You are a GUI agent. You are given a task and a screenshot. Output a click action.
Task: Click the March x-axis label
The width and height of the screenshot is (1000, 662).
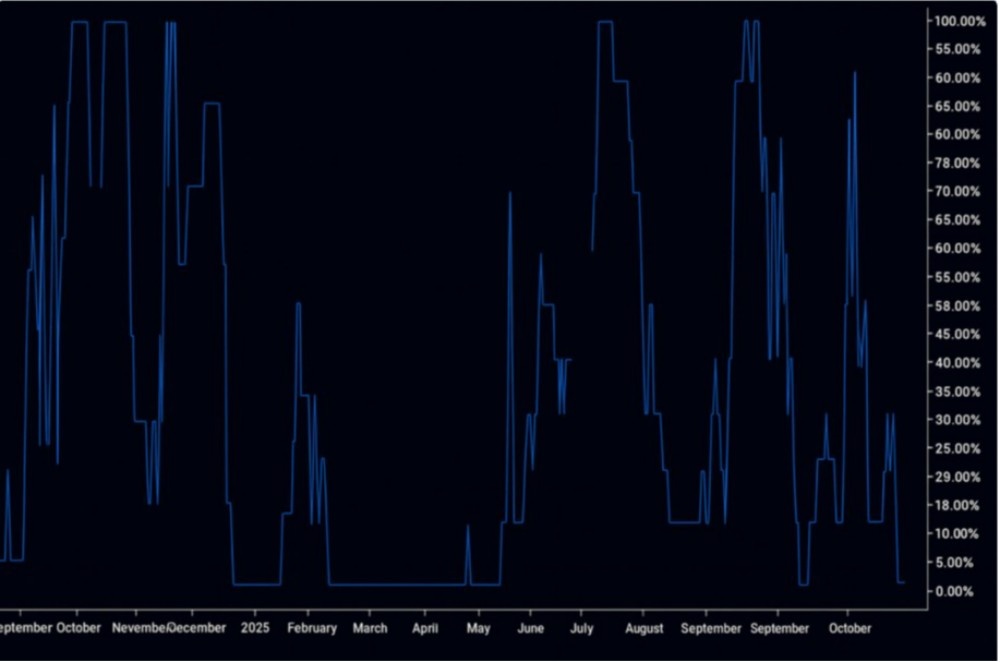pyautogui.click(x=369, y=628)
